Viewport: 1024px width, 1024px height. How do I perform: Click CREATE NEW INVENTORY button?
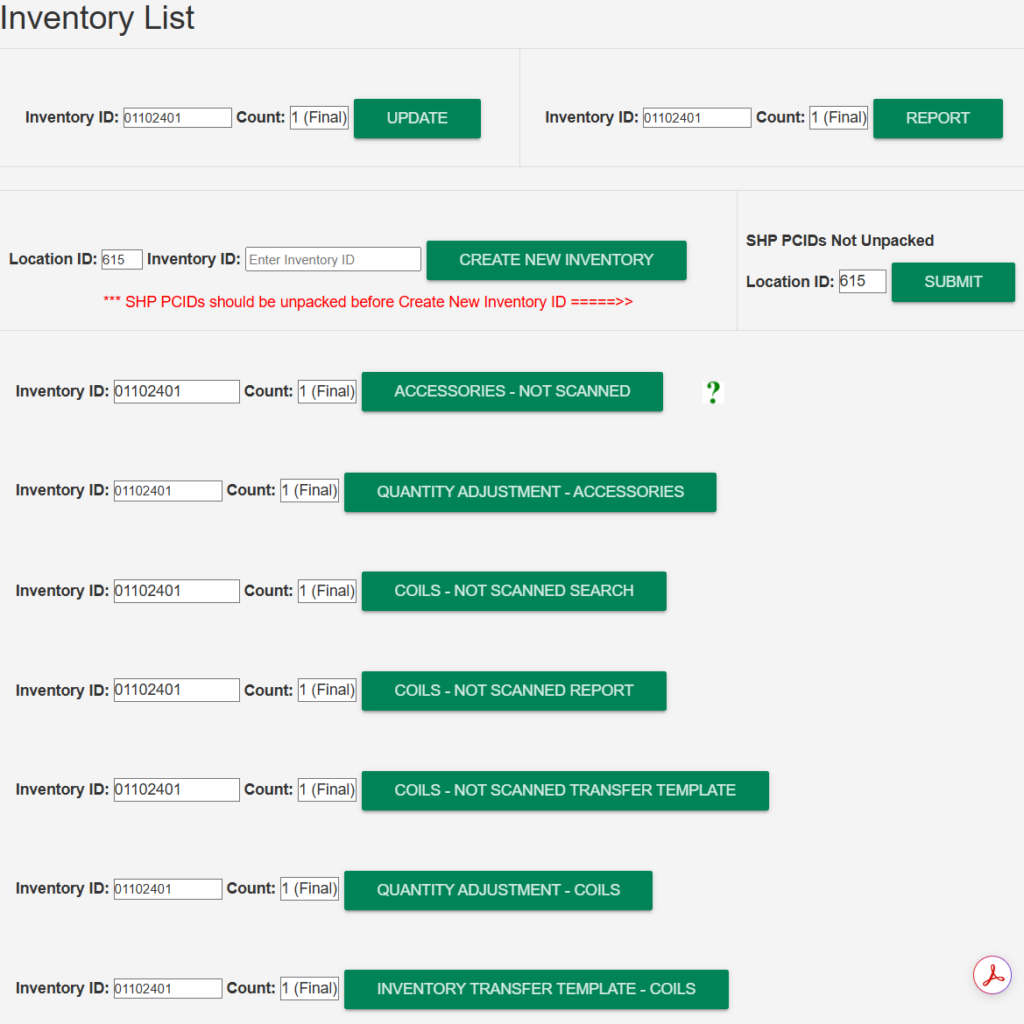click(556, 260)
